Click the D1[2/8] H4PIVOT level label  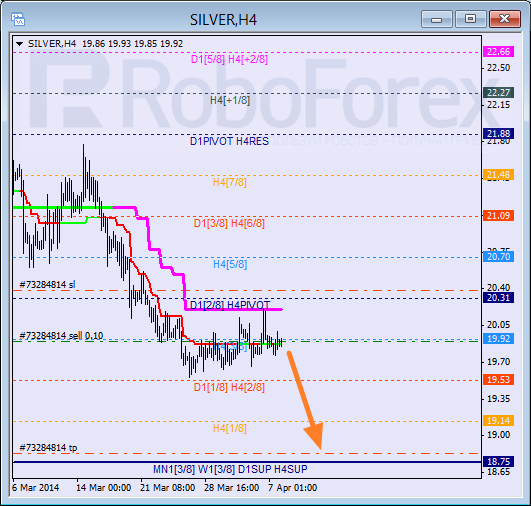point(230,305)
